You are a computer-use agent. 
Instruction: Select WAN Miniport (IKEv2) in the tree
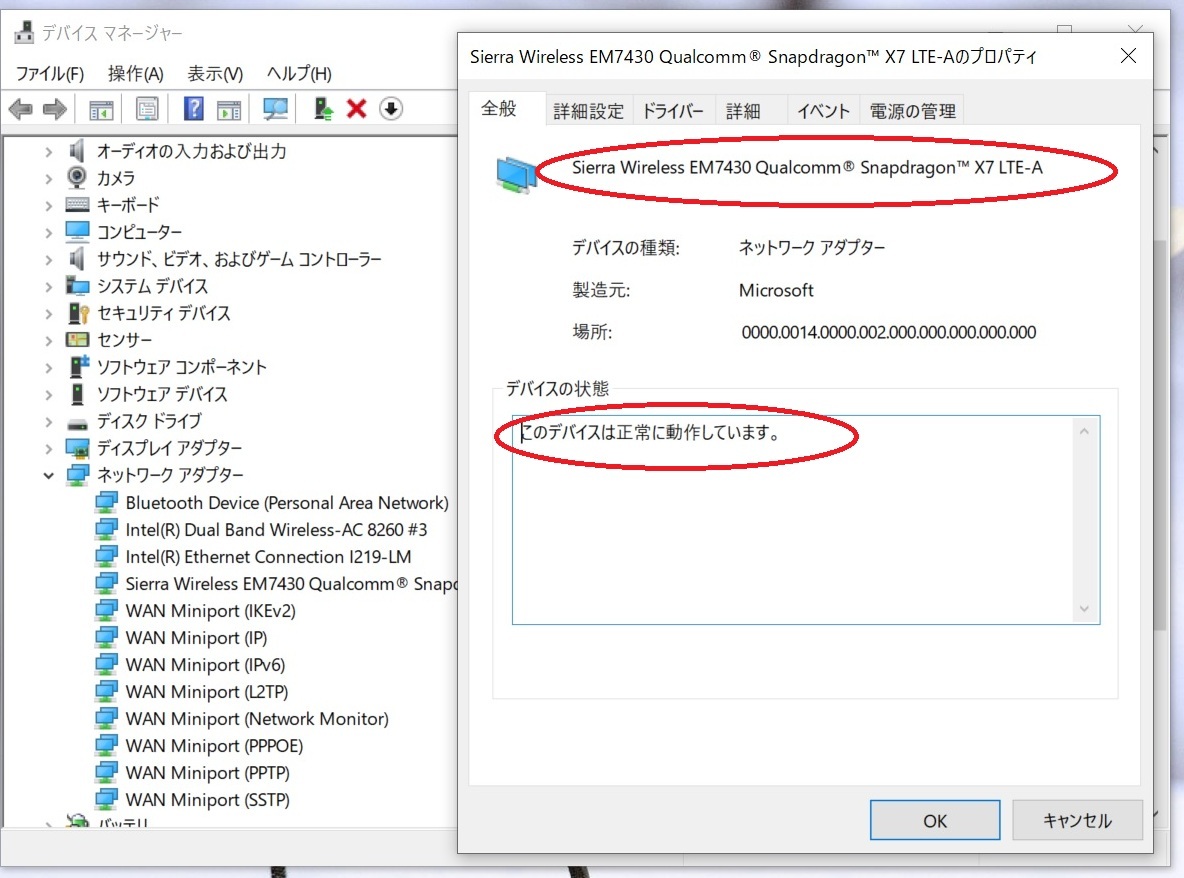(210, 611)
